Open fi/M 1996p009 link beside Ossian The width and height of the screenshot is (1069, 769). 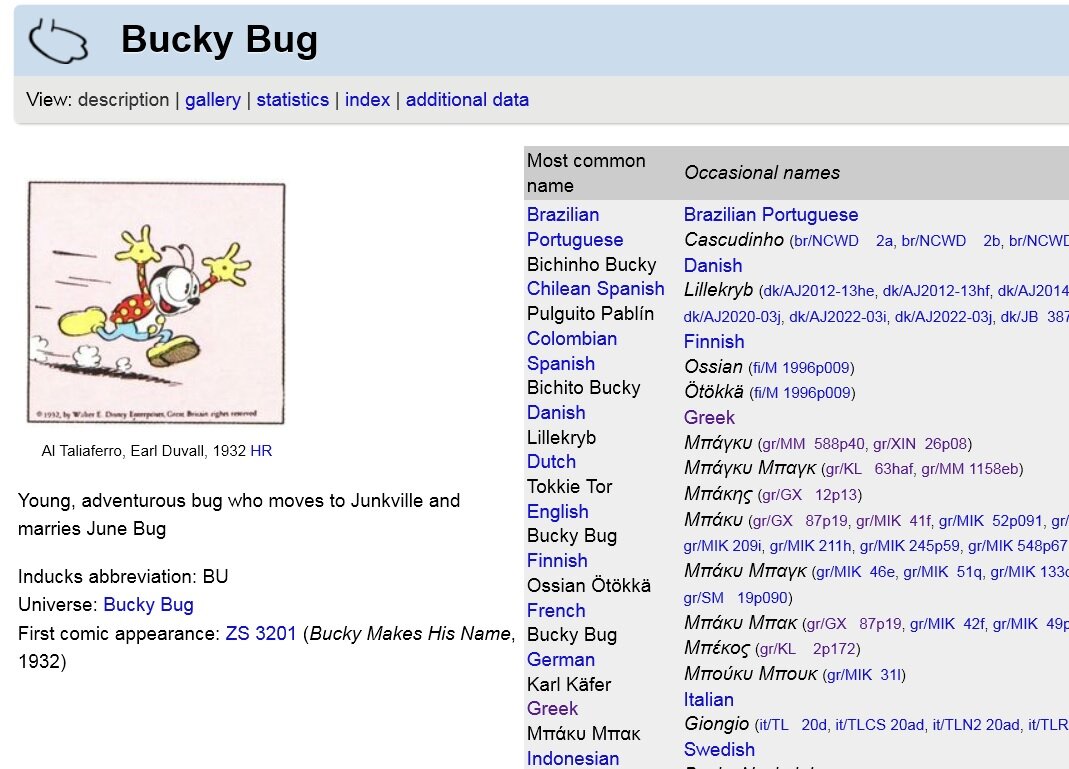(801, 368)
